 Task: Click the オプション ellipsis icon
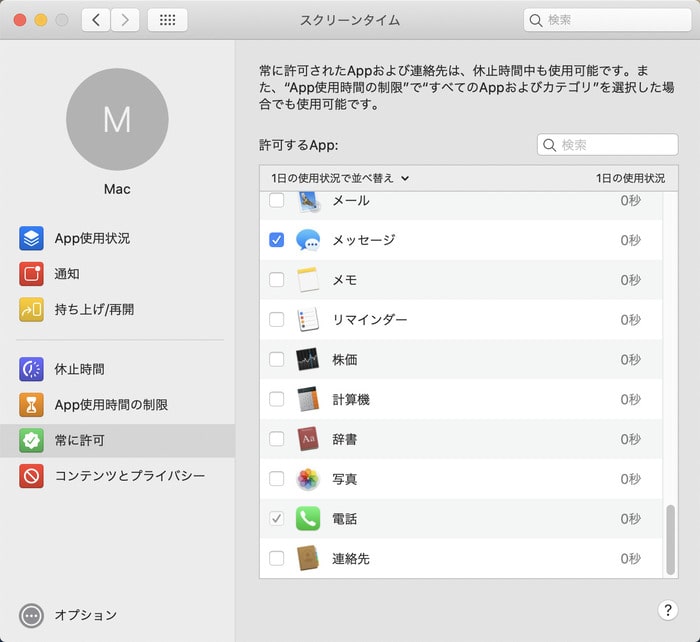click(31, 615)
